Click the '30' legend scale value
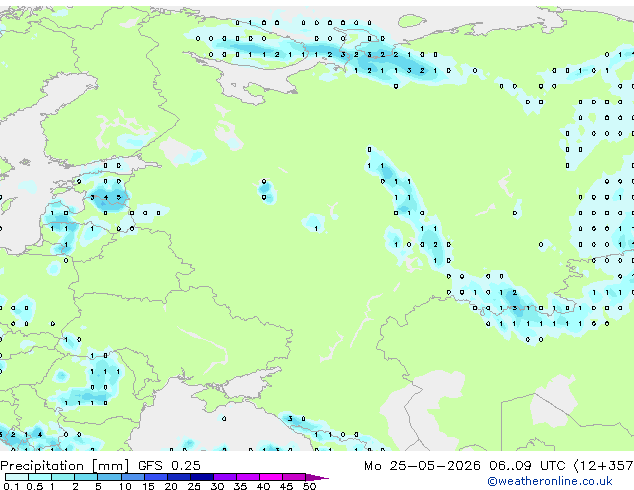The height and width of the screenshot is (490, 634). pos(217,486)
